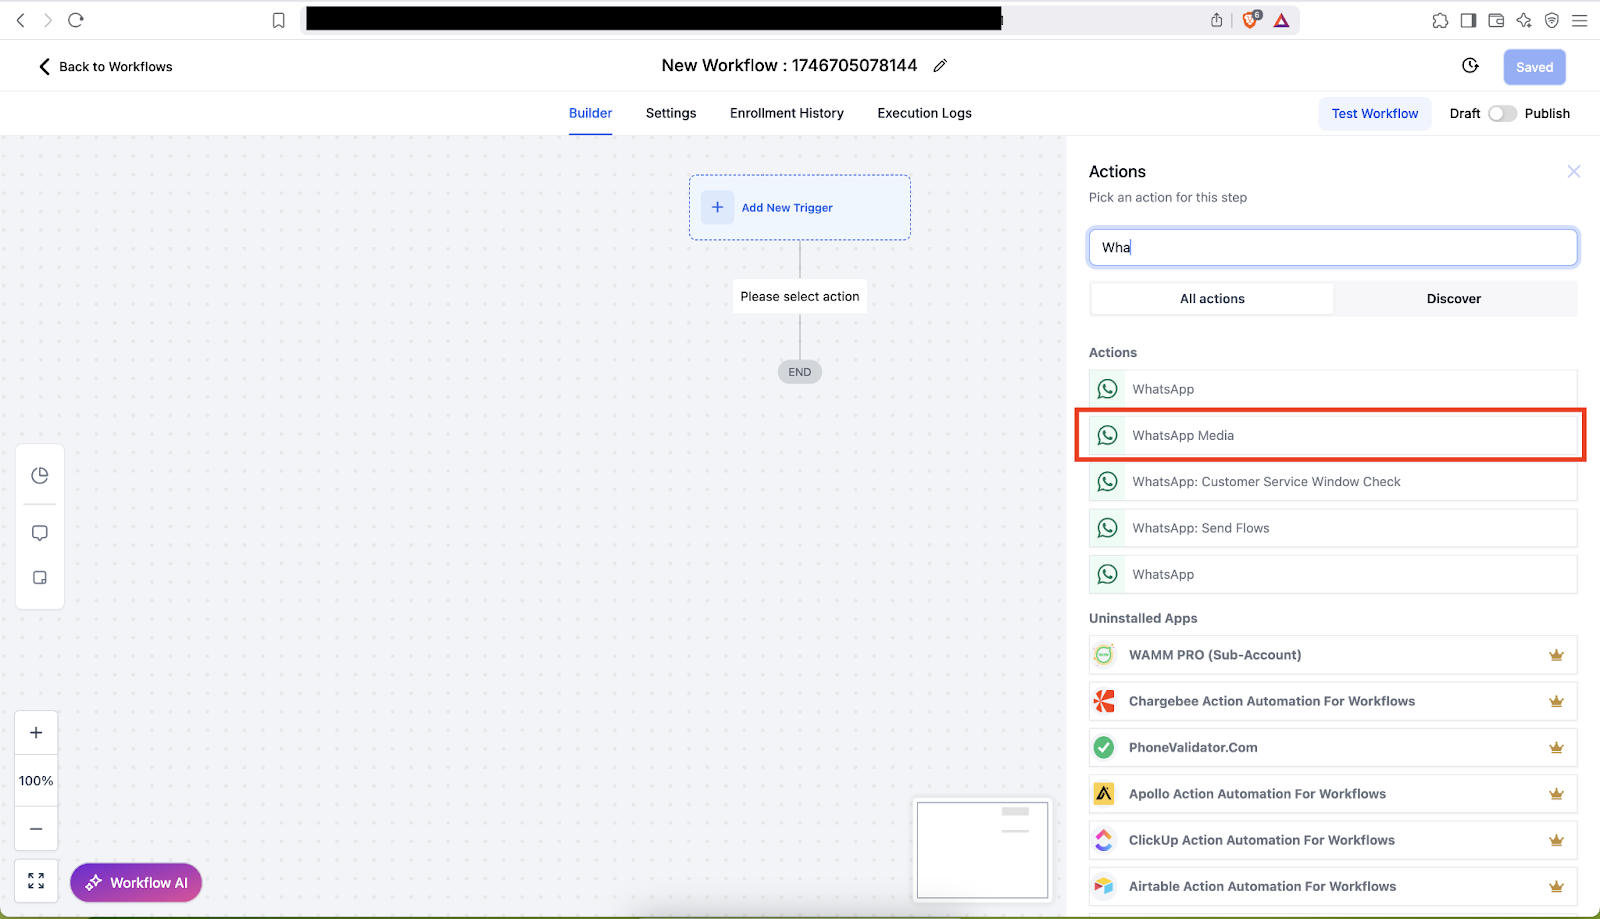Click the Publish label
1600x919 pixels.
(x=1547, y=114)
